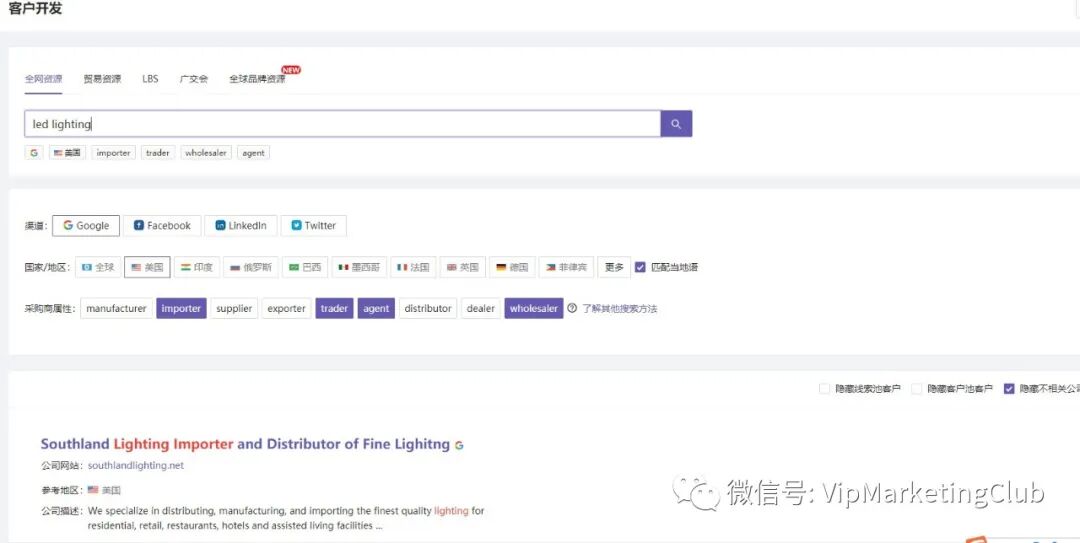1080x543 pixels.
Task: Open southlandlighting.net website link
Action: pyautogui.click(x=136, y=466)
